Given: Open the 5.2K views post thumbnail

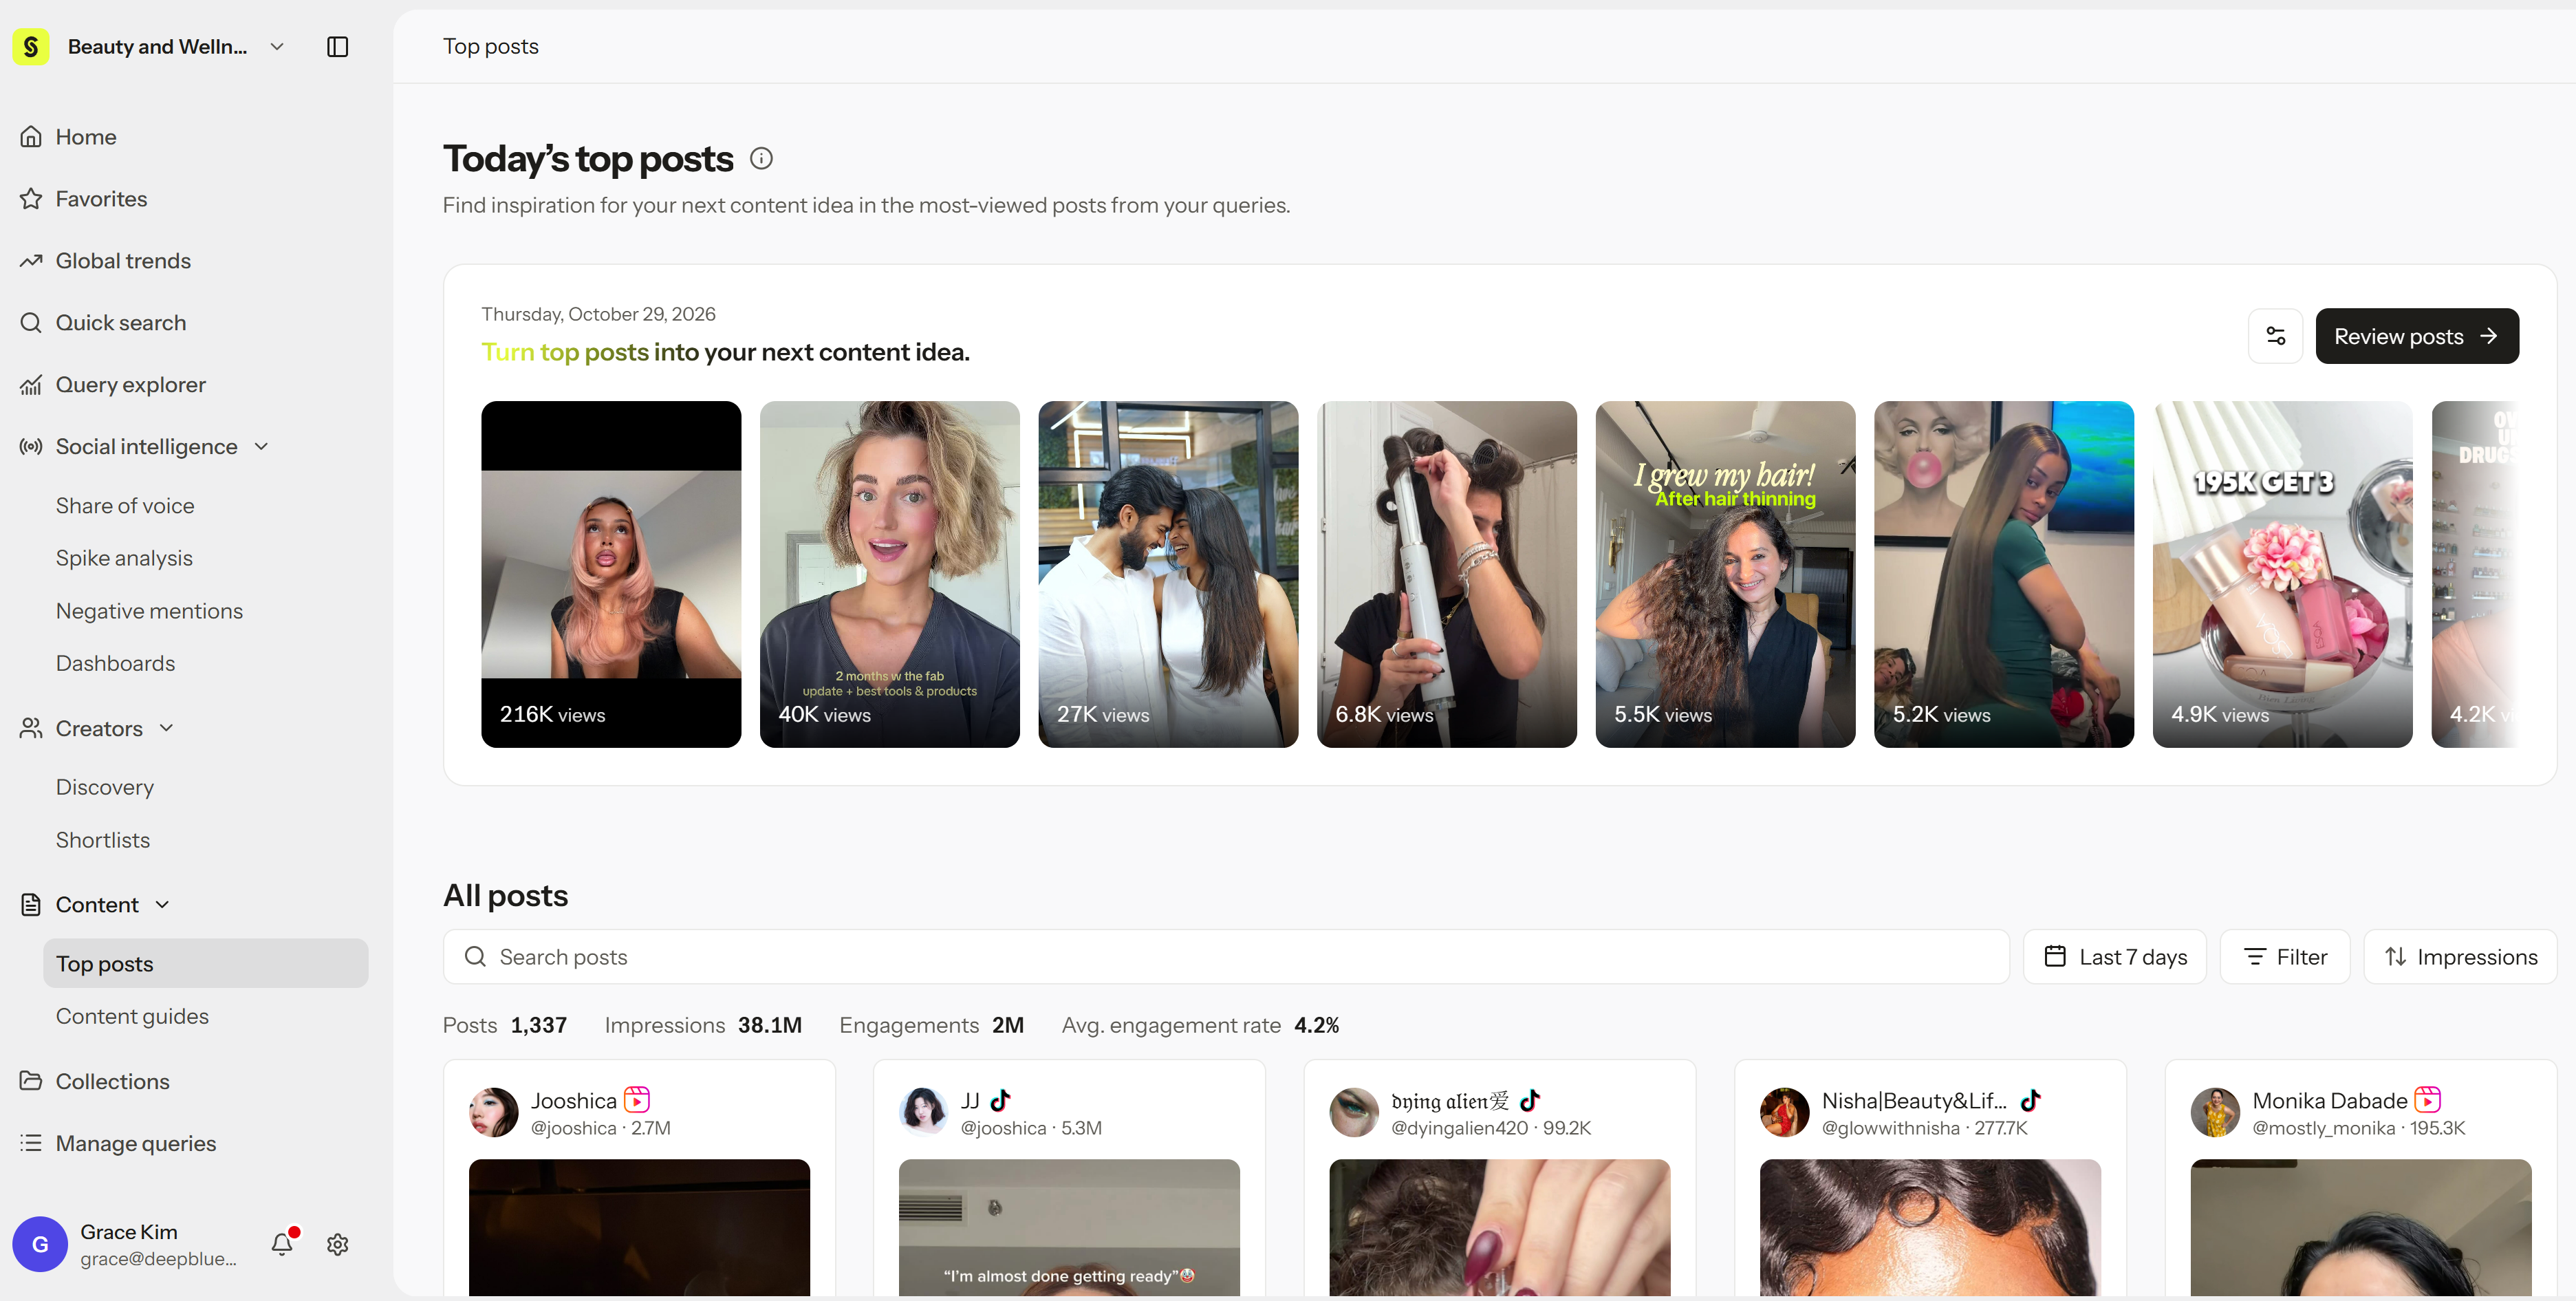Looking at the screenshot, I should (2003, 574).
